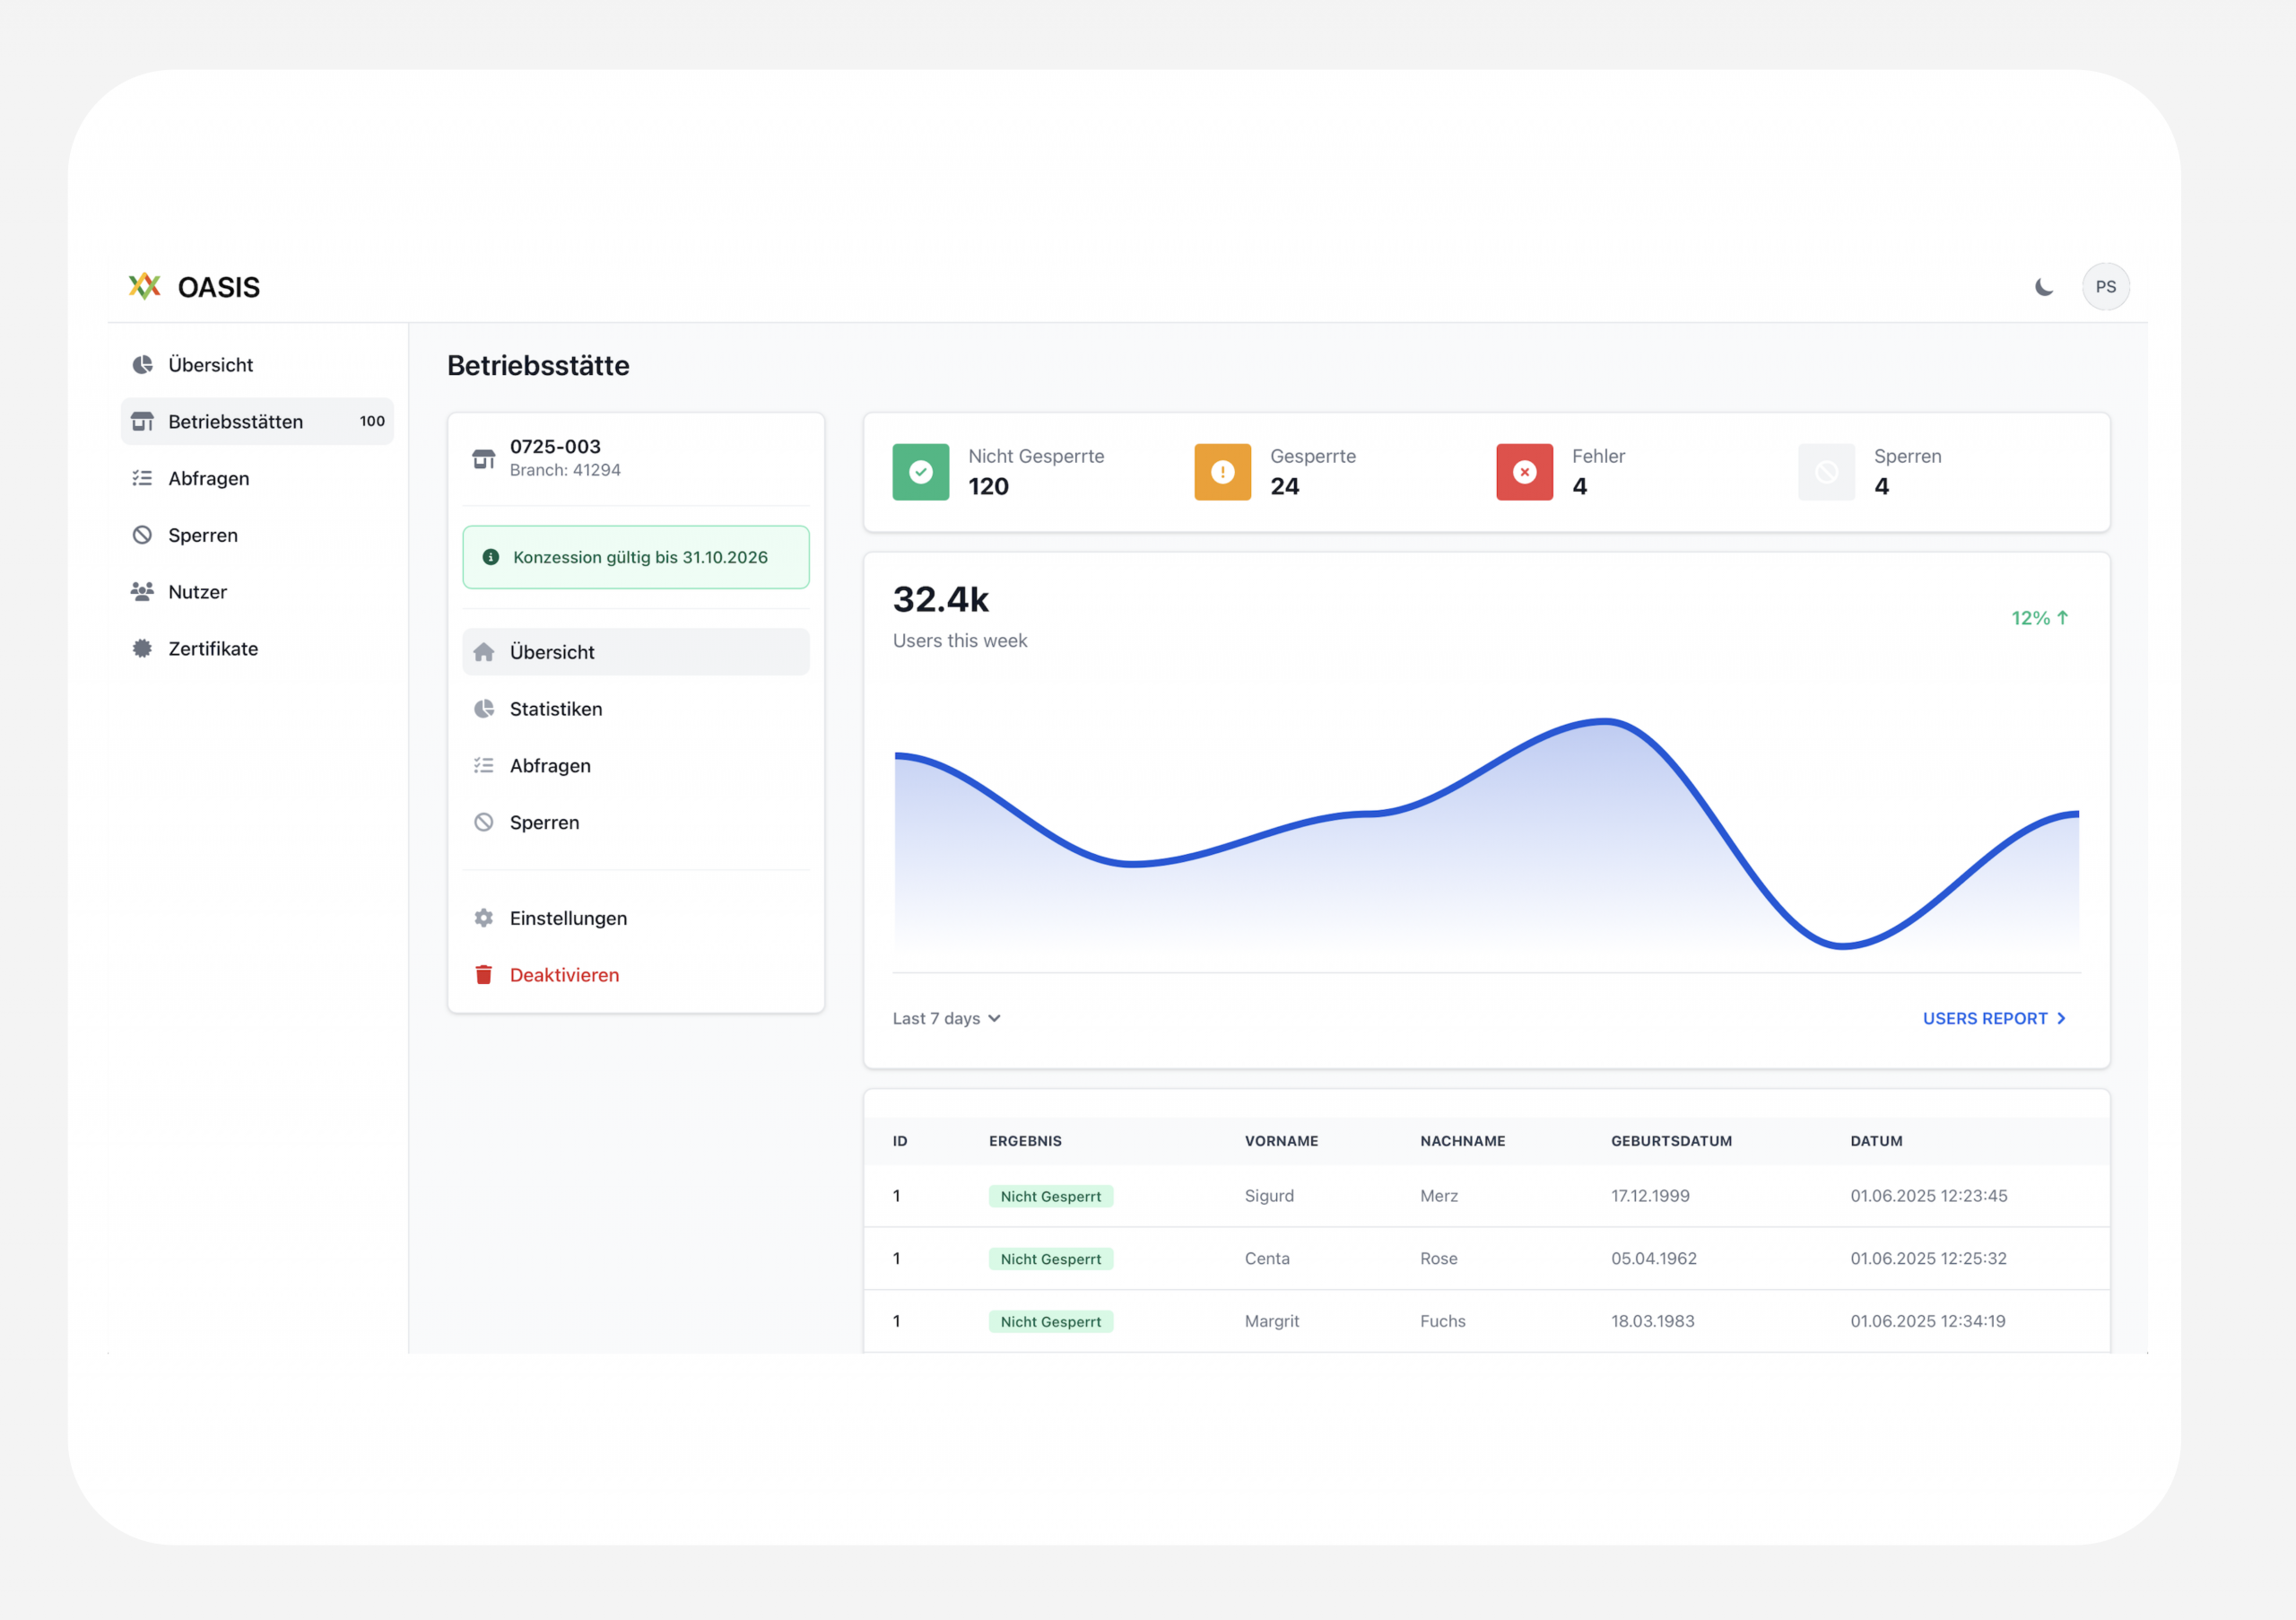2296x1620 pixels.
Task: Open the Last 7 days dropdown
Action: (x=946, y=1018)
